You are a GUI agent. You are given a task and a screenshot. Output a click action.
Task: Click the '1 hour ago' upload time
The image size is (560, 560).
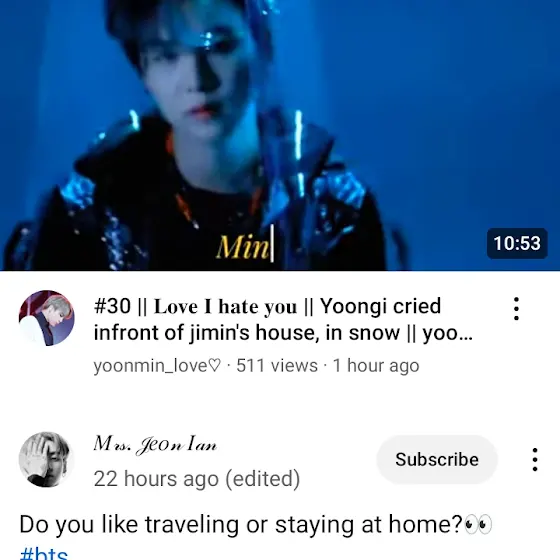[376, 366]
